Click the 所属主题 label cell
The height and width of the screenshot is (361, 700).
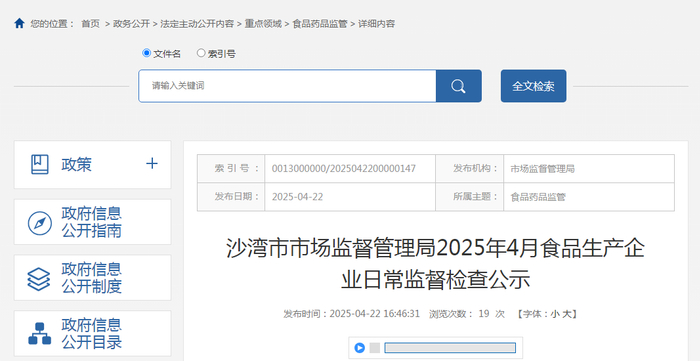[x=470, y=197]
